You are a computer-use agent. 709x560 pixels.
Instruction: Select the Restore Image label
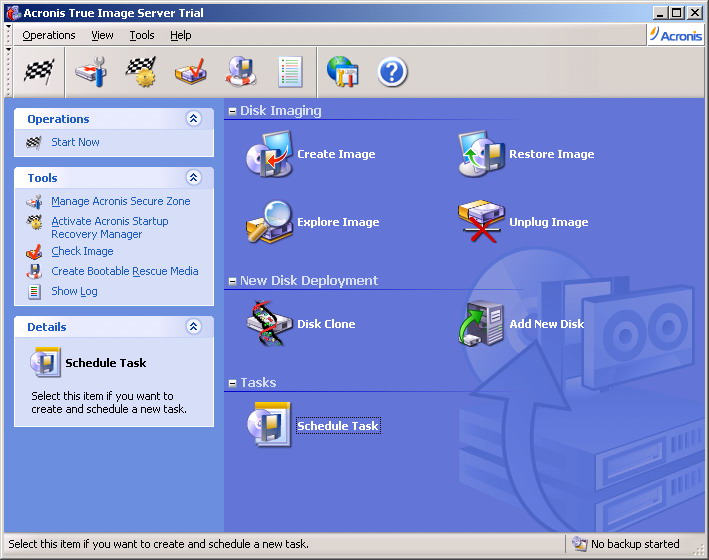[552, 154]
